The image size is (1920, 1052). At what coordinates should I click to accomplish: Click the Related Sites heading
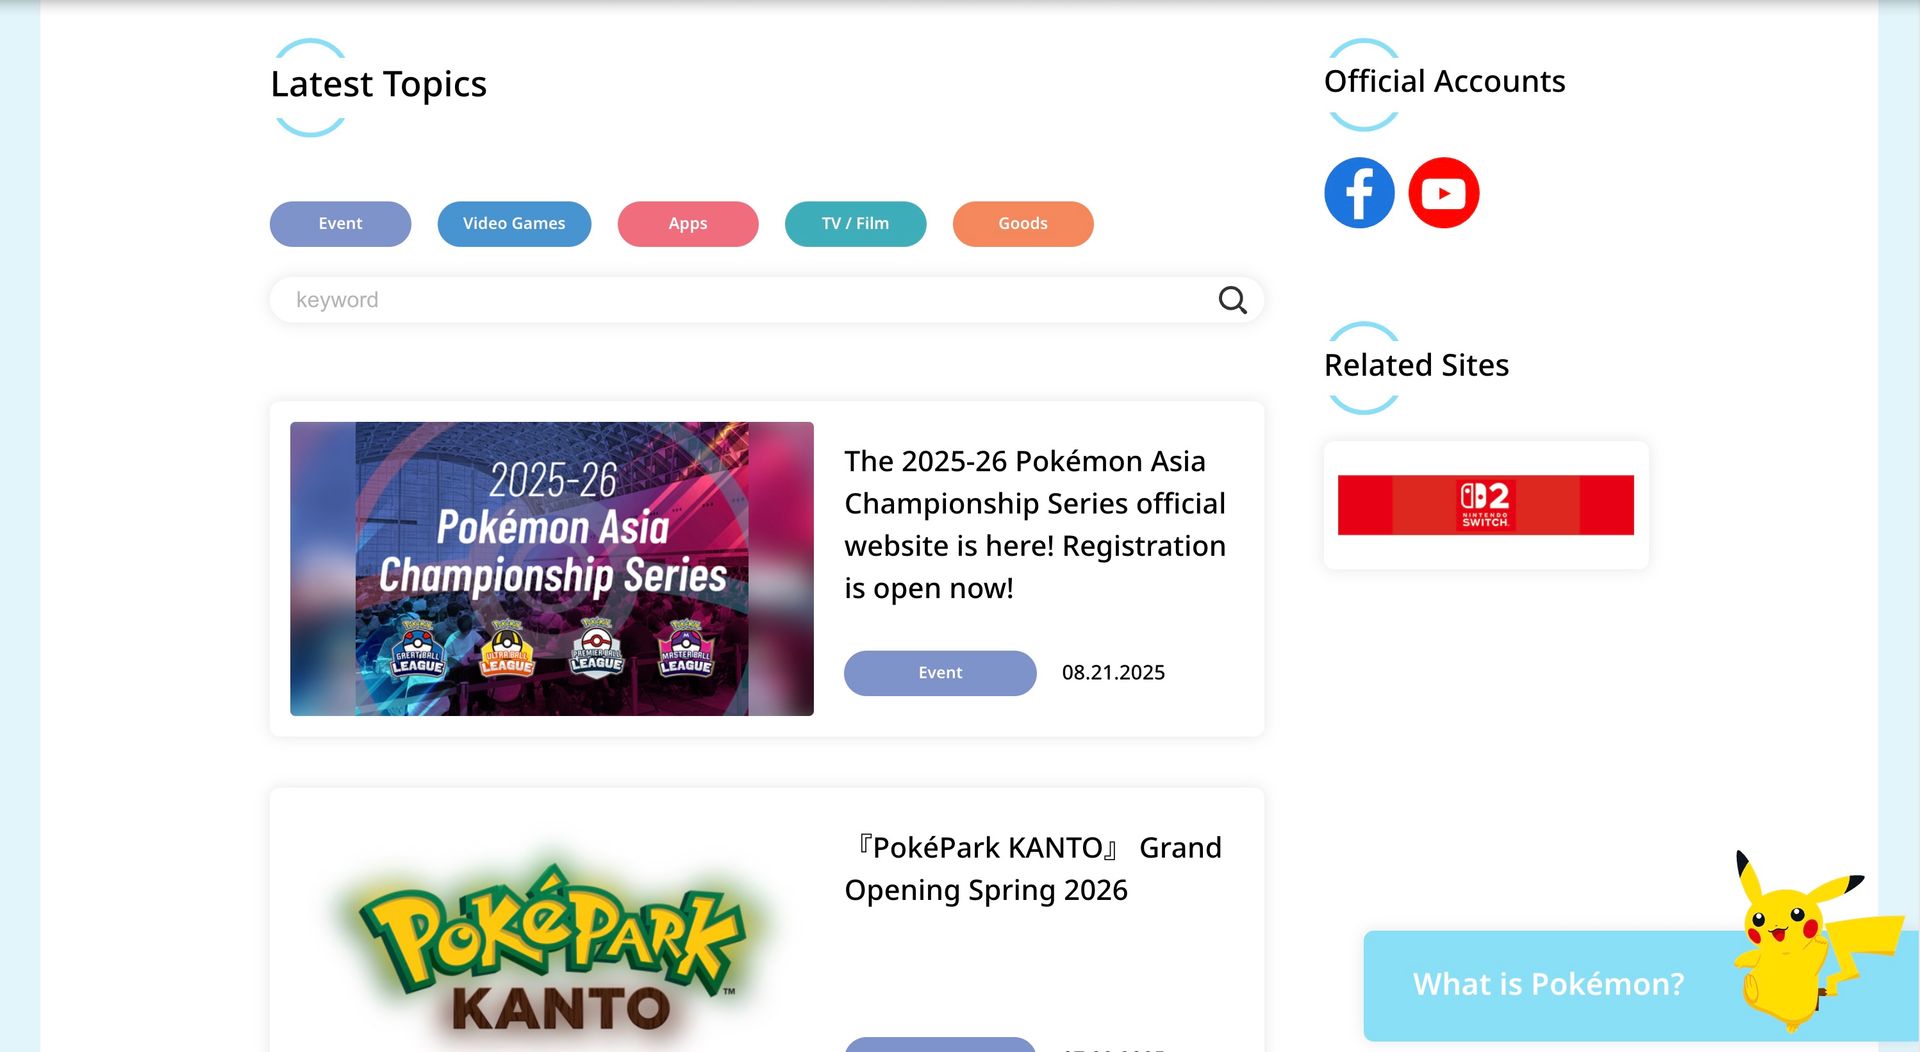(1416, 366)
